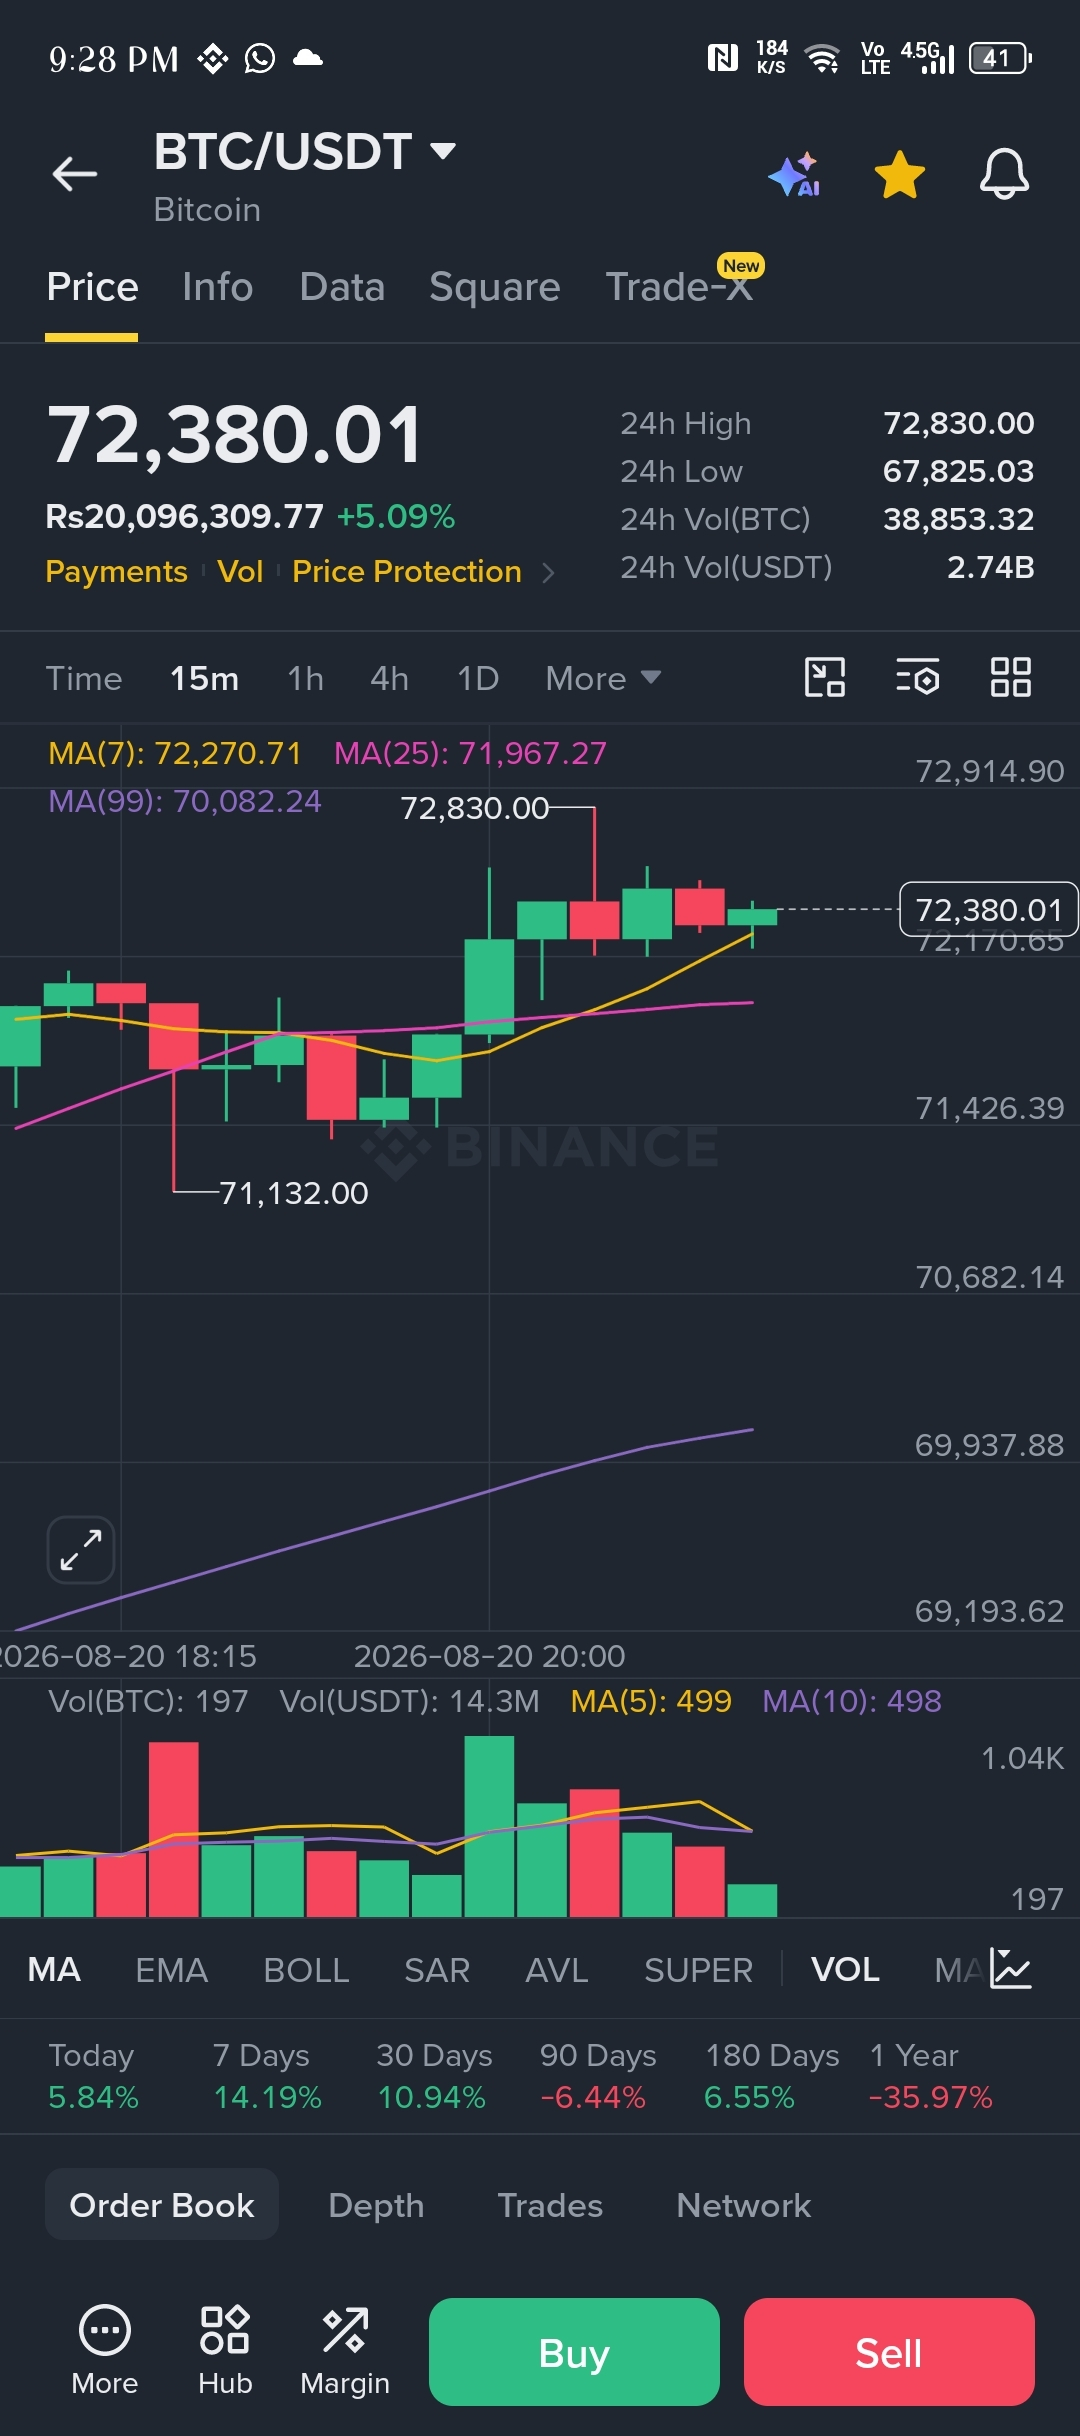1080x2436 pixels.
Task: Tap the Today 5.84% performance
Action: point(93,2075)
